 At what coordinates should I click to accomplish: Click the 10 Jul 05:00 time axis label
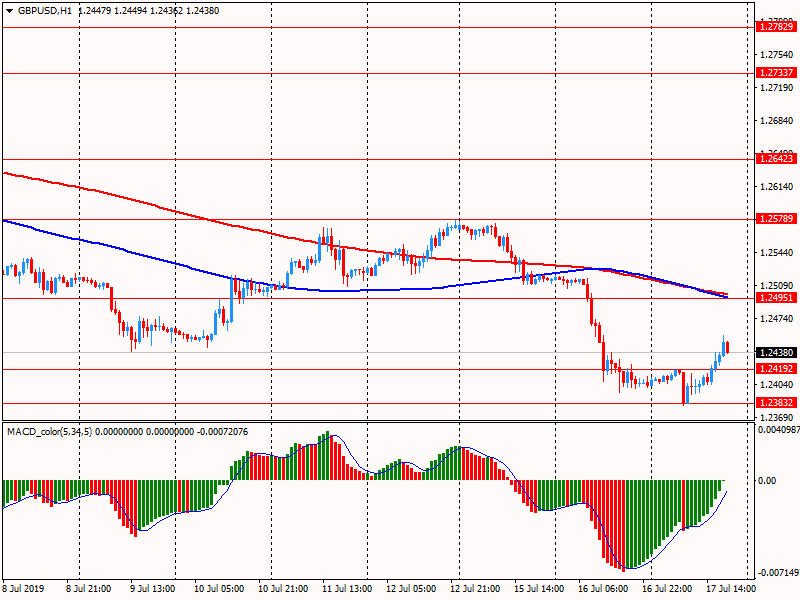[219, 589]
